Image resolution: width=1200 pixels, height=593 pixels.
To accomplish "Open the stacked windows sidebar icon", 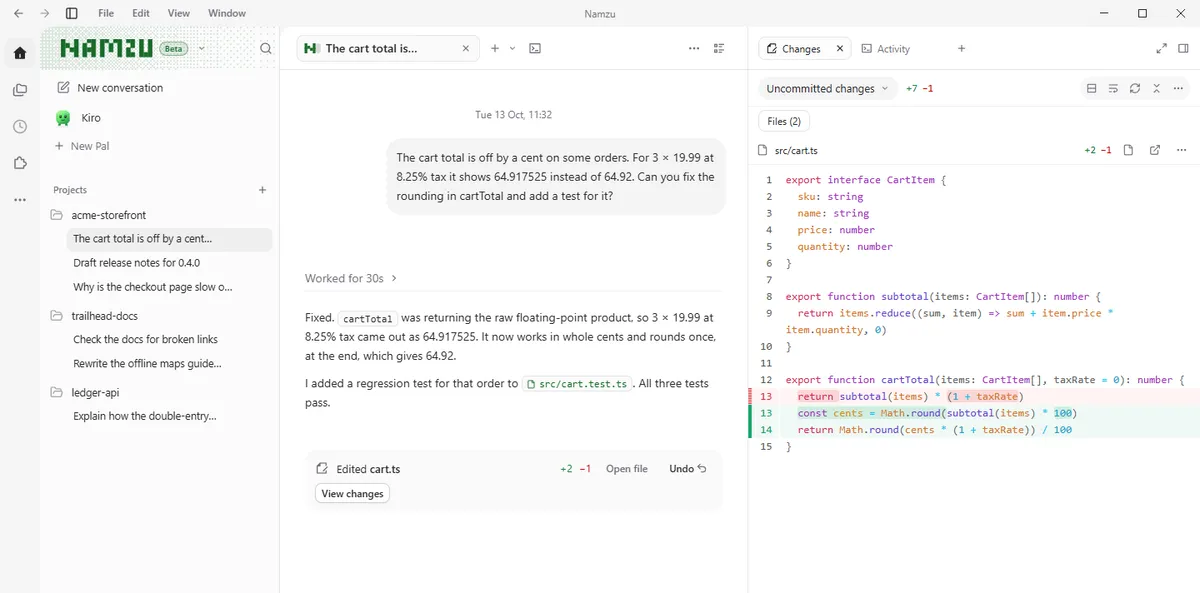I will click(20, 90).
